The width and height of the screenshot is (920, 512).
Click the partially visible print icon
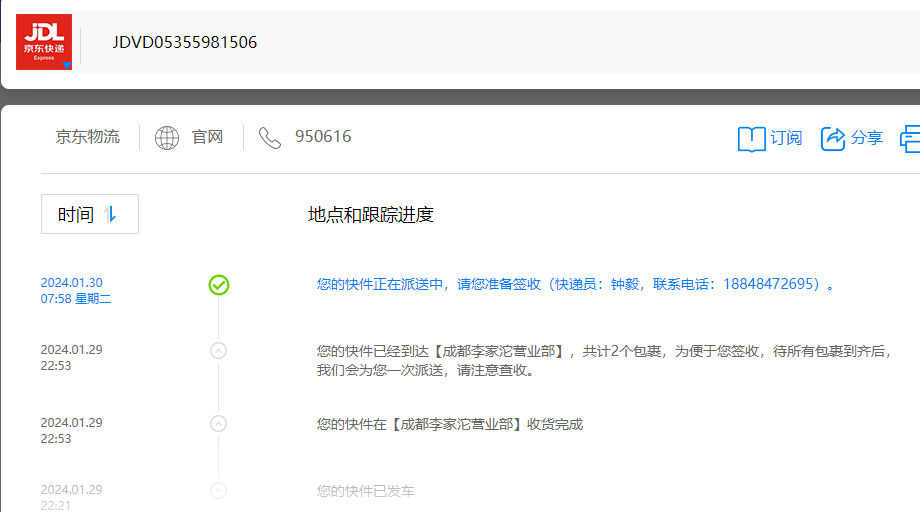(x=910, y=138)
